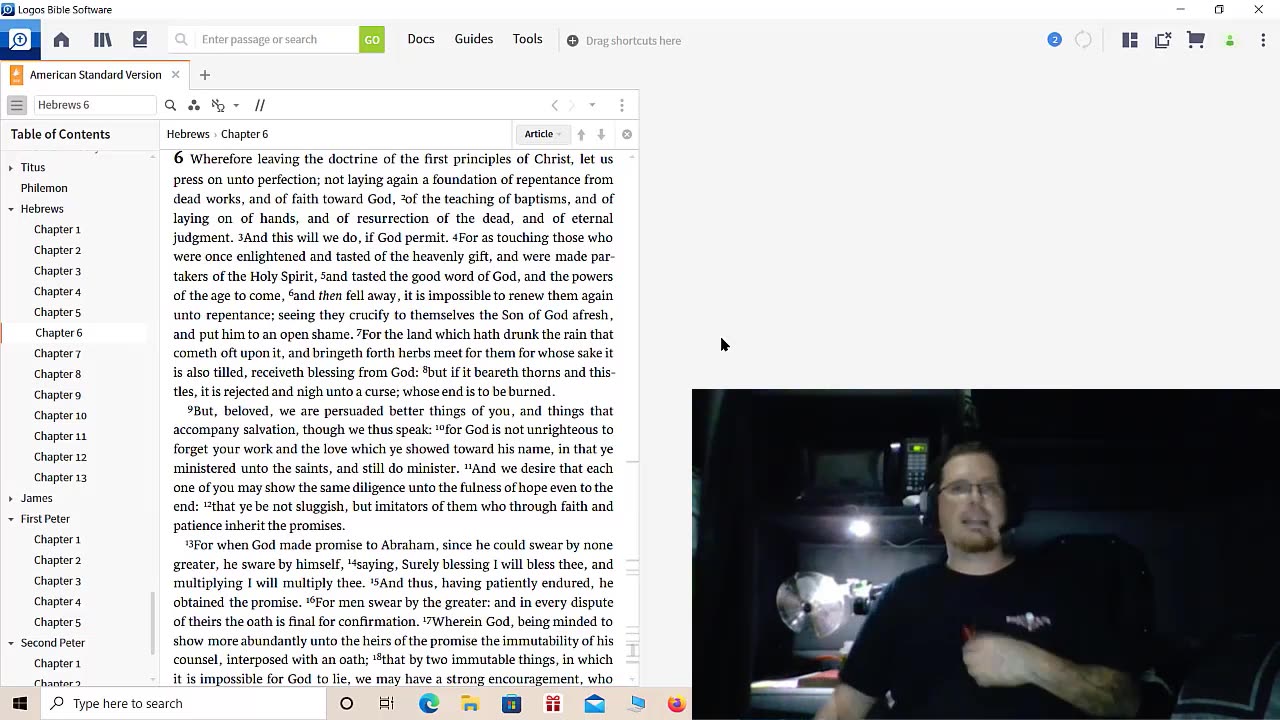Open Chapter 9 in the contents

tap(57, 395)
